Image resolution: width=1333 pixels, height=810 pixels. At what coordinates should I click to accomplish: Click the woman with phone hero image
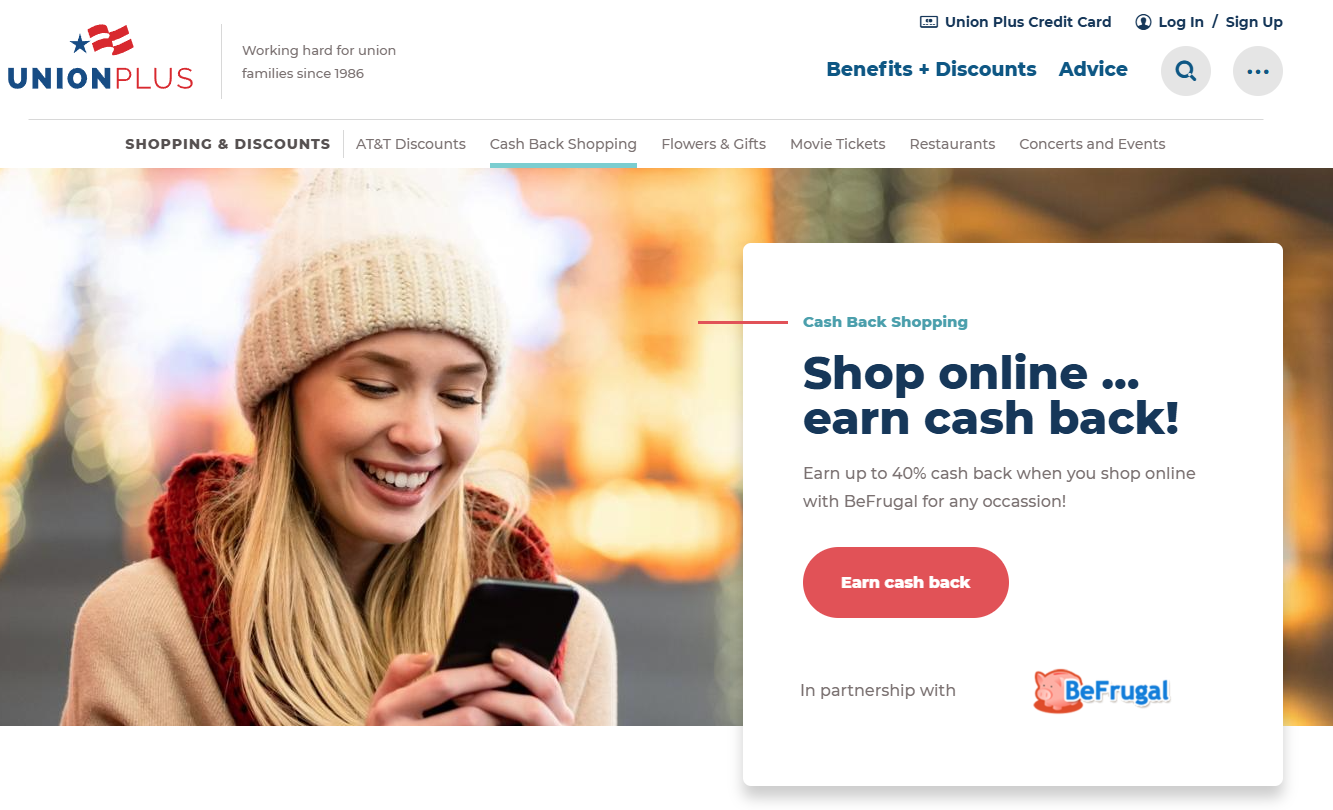pos(371,447)
